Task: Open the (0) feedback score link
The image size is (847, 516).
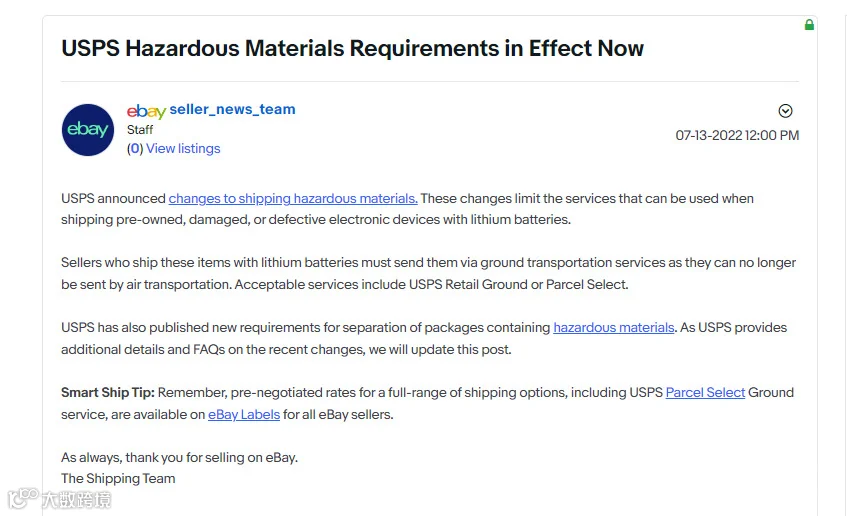Action: coord(135,149)
